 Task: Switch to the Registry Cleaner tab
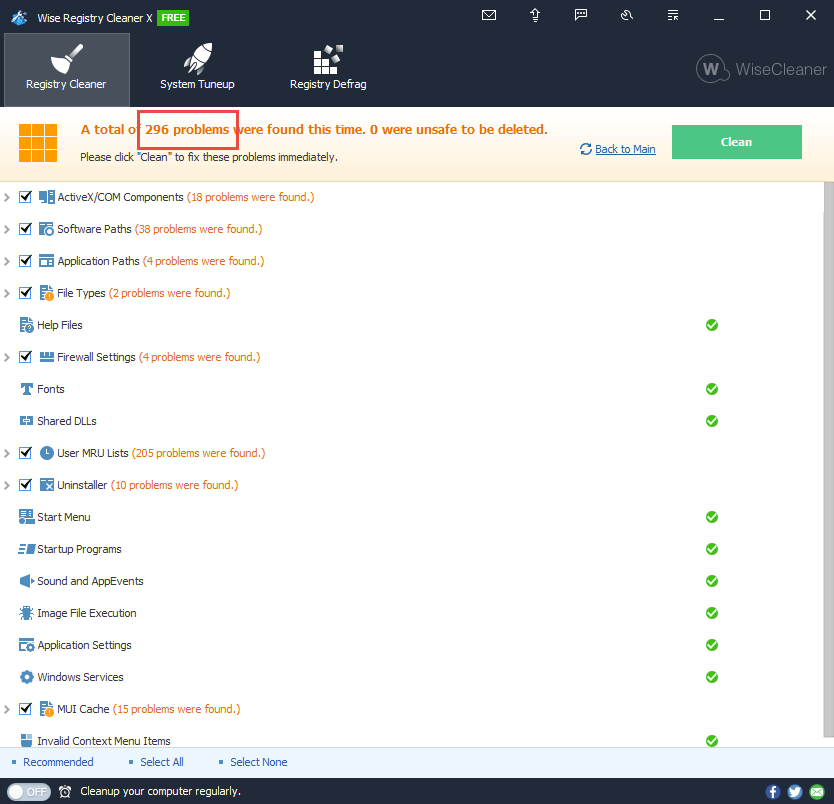(66, 70)
